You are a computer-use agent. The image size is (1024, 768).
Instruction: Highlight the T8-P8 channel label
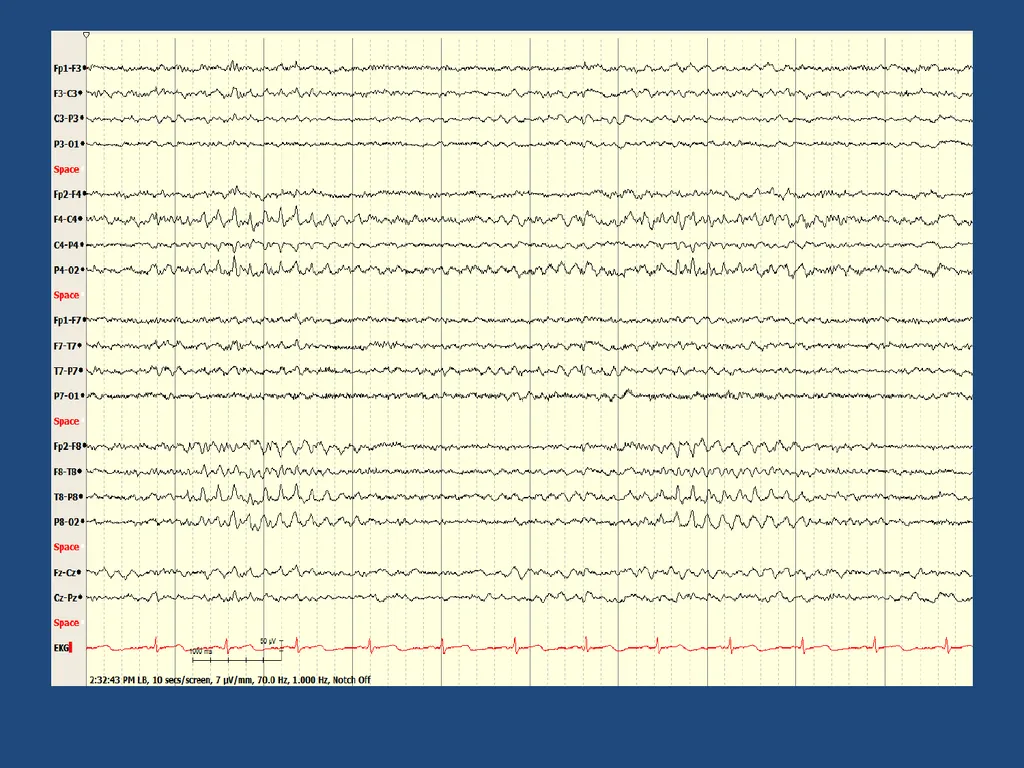66,497
